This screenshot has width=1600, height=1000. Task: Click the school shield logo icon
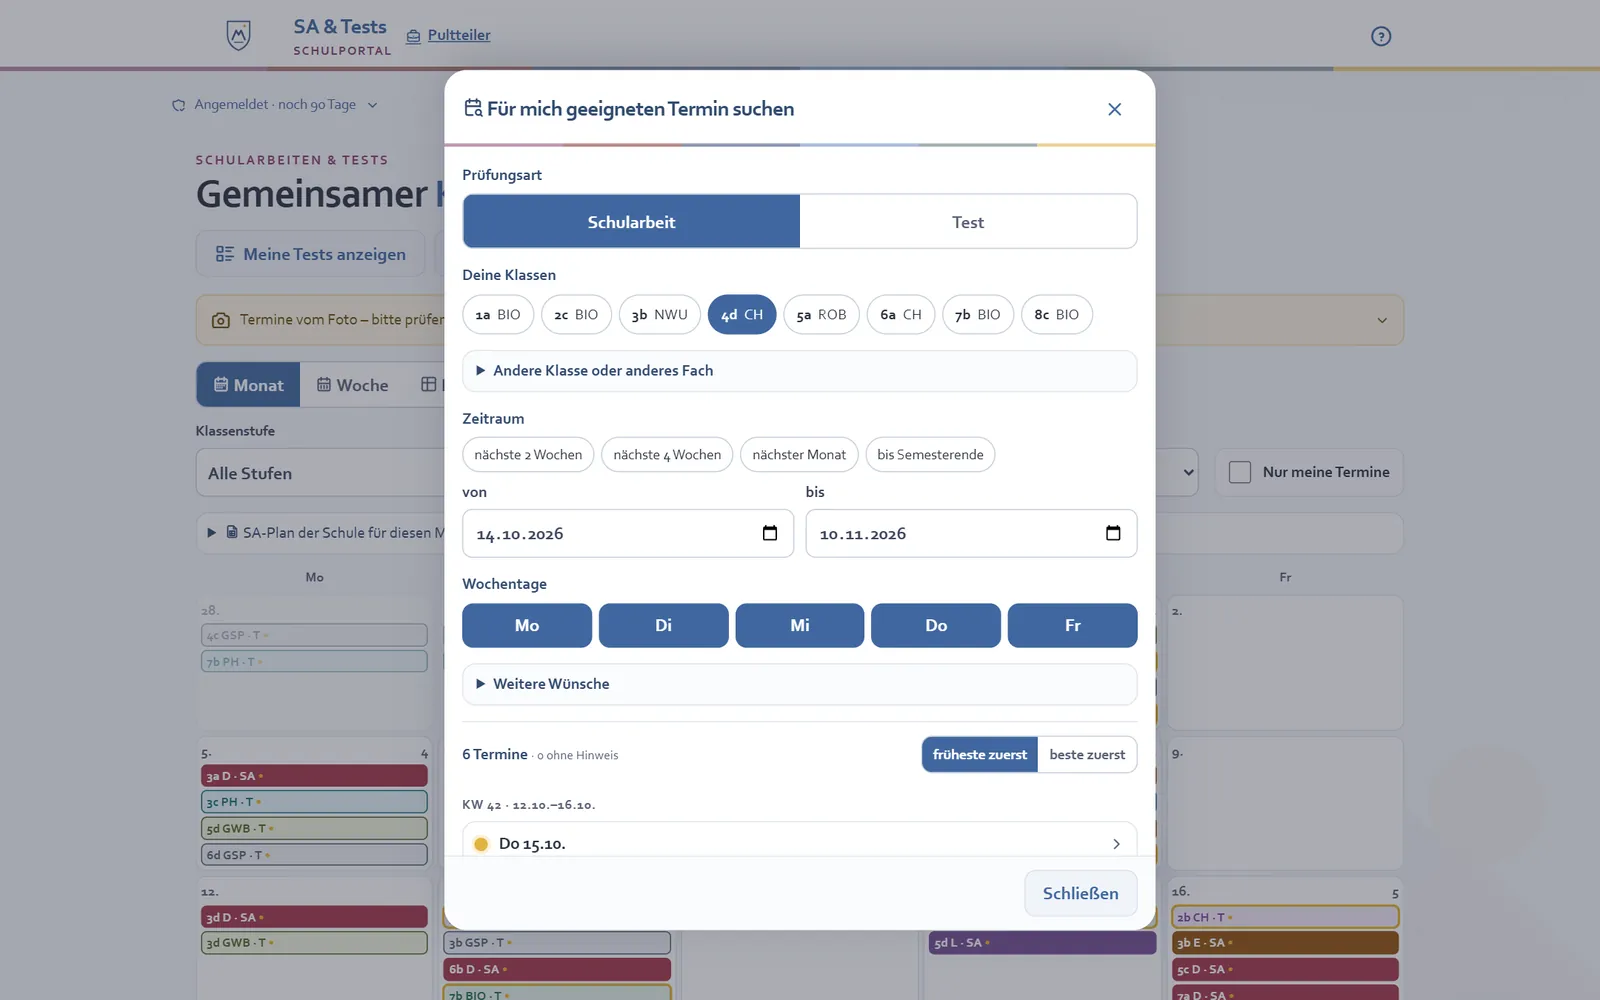click(238, 36)
